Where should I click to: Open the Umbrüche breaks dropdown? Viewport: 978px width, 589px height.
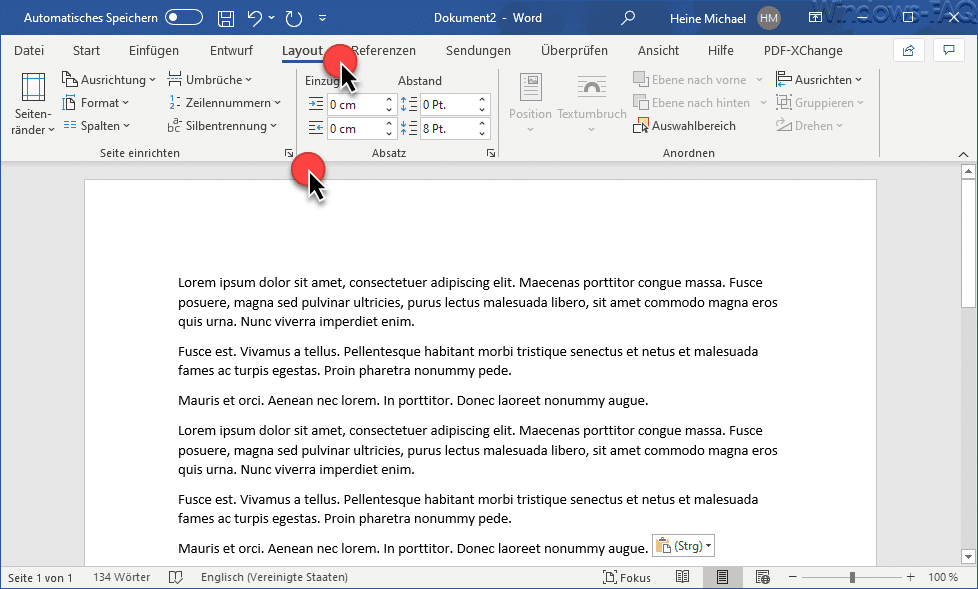pyautogui.click(x=210, y=80)
